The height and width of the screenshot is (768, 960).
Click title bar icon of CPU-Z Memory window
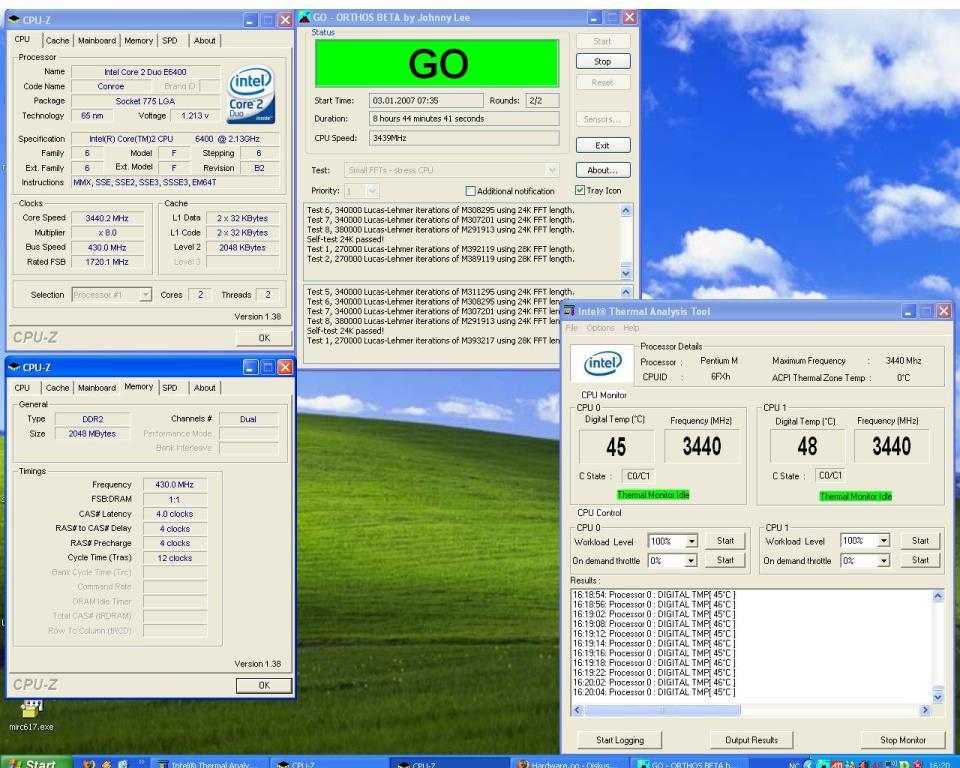(14, 367)
